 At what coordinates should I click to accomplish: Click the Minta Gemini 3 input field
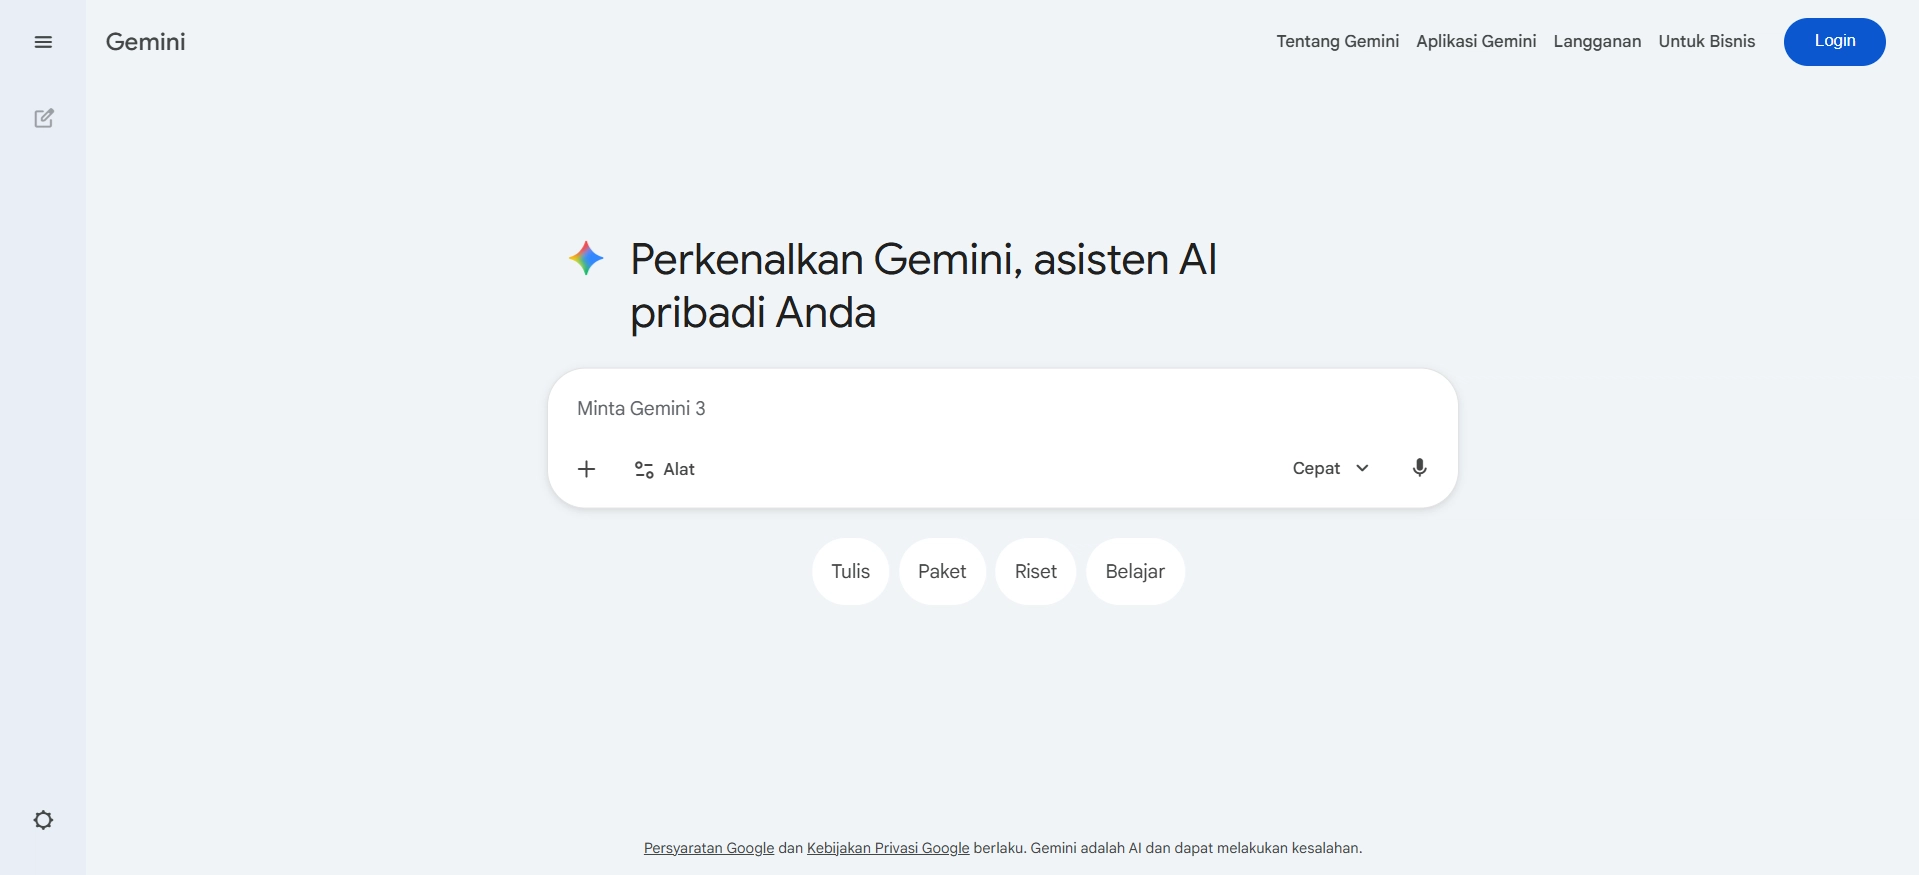click(x=900, y=408)
